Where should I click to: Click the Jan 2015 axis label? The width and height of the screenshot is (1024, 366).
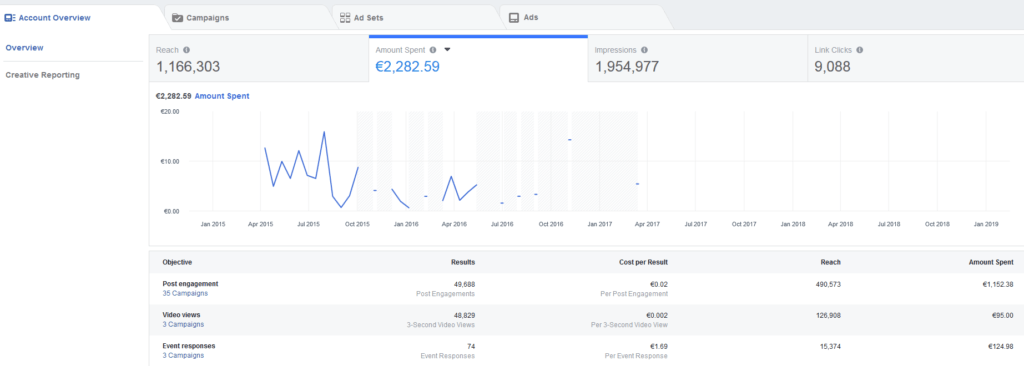coord(213,224)
